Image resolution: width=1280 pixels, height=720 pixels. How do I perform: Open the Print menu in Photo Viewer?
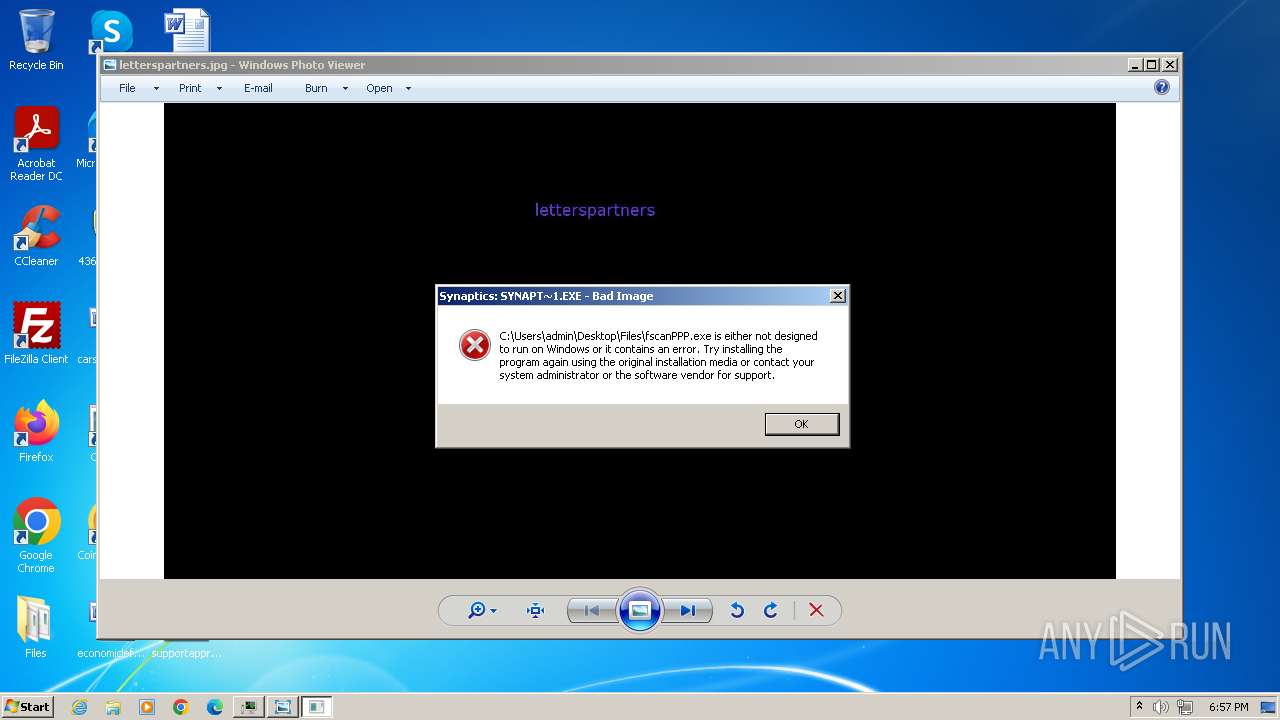[x=190, y=88]
